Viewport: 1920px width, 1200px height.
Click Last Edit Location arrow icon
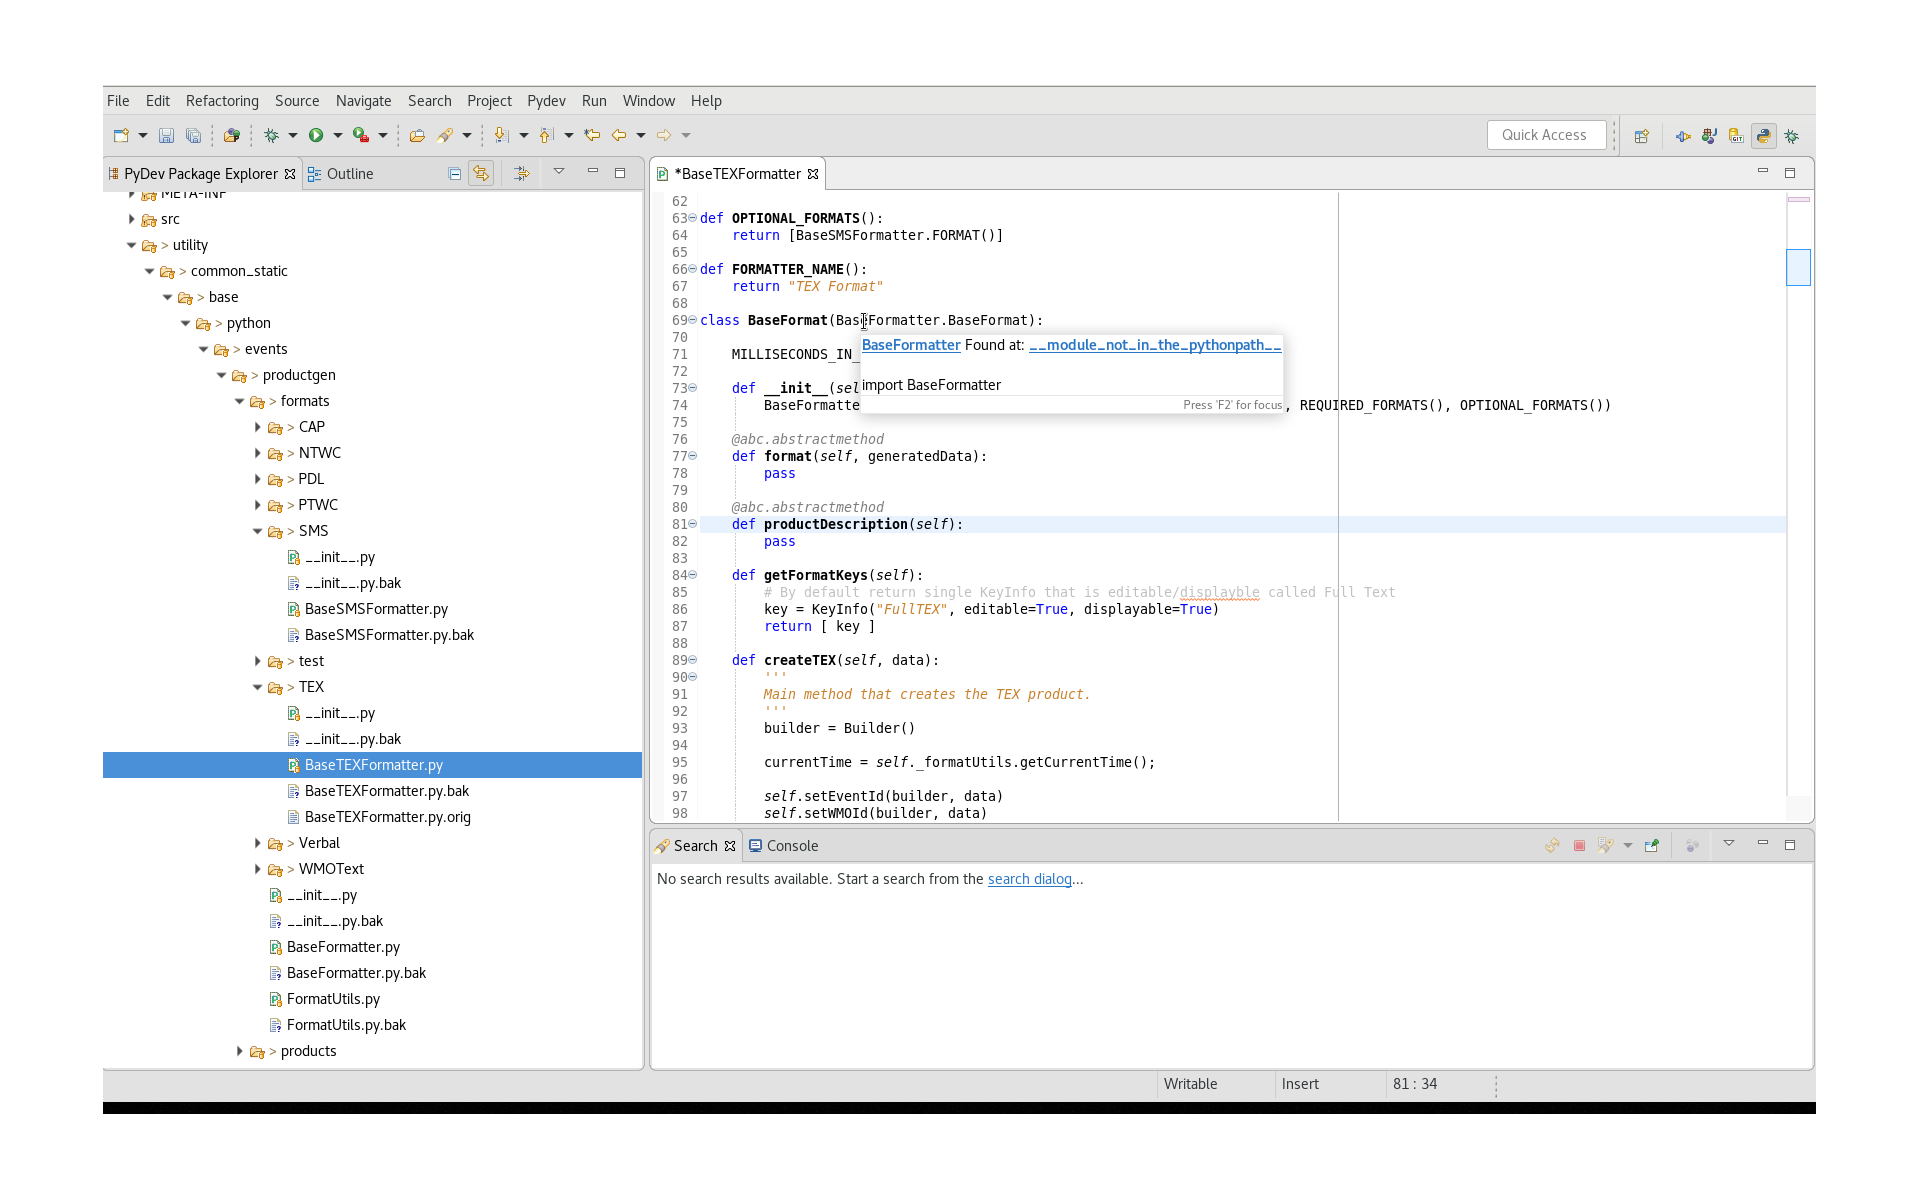592,135
